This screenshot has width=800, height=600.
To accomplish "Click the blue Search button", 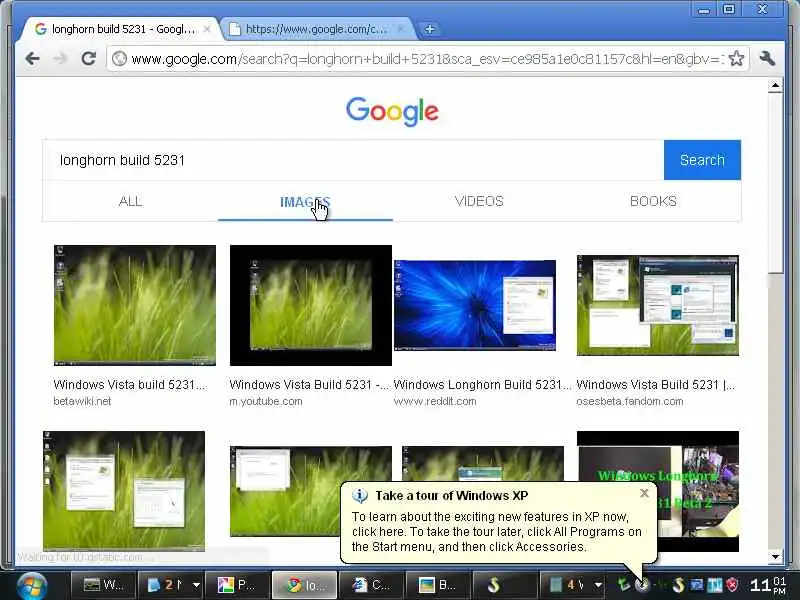I will pos(702,160).
